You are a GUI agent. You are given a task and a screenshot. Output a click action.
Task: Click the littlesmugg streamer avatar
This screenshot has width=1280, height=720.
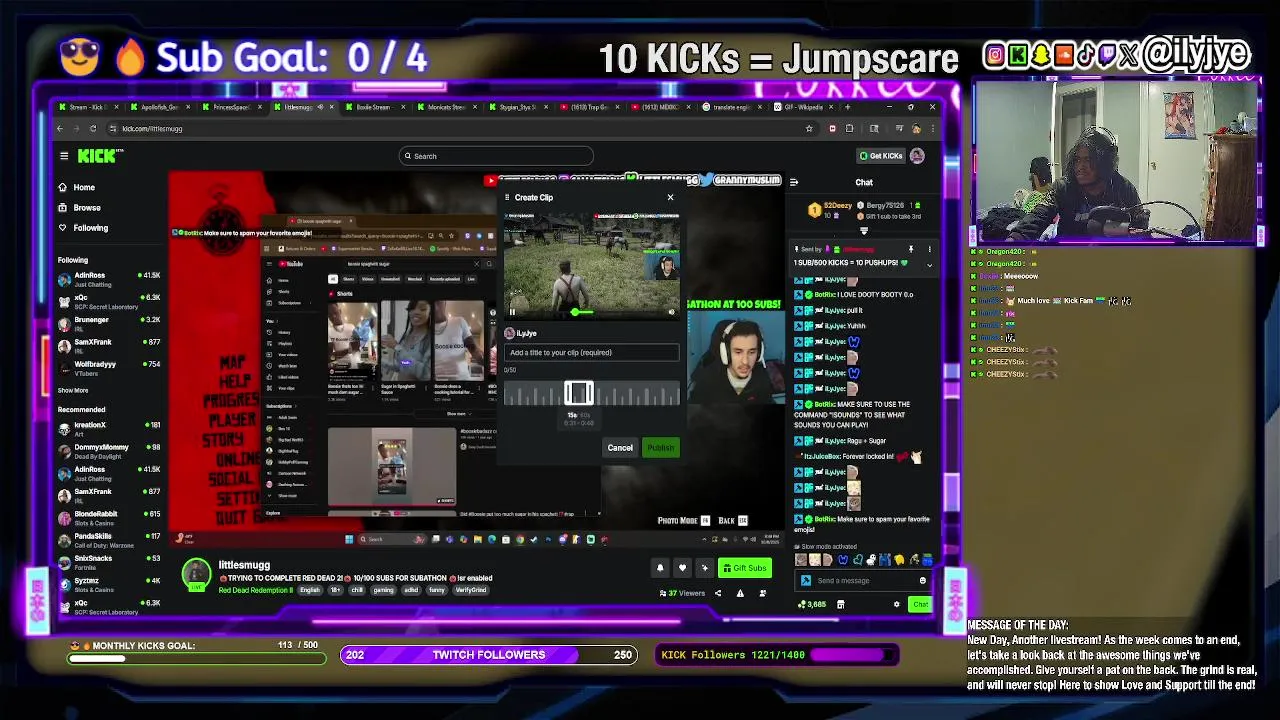[x=196, y=573]
